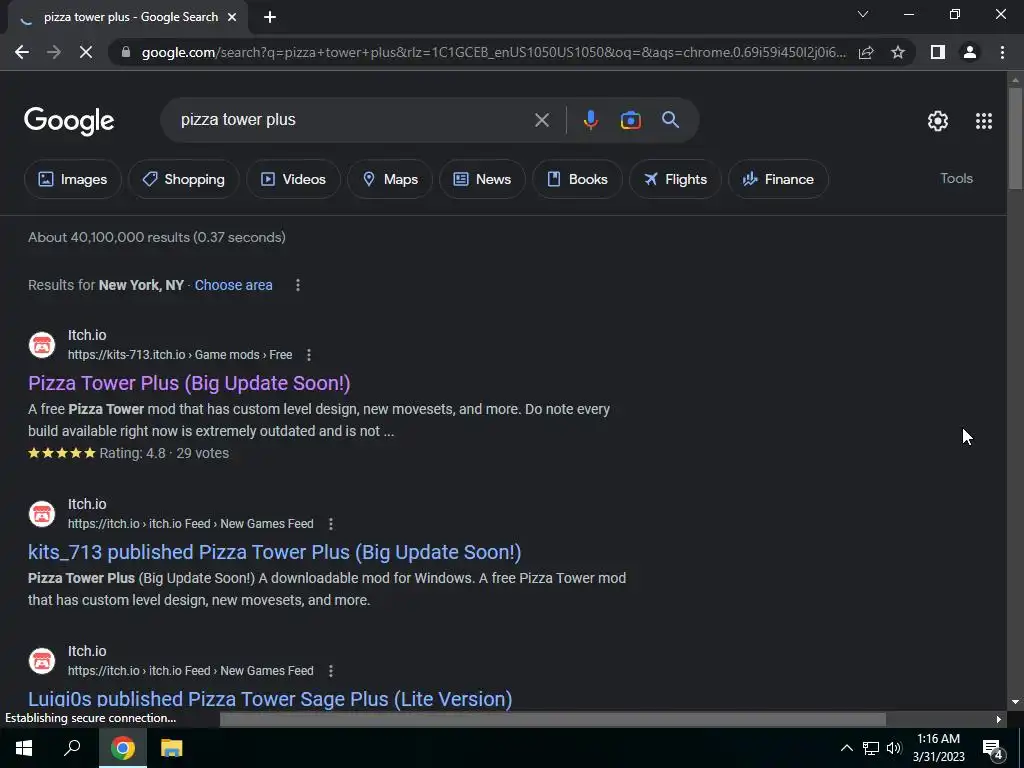Go back to the previous page

[22, 52]
